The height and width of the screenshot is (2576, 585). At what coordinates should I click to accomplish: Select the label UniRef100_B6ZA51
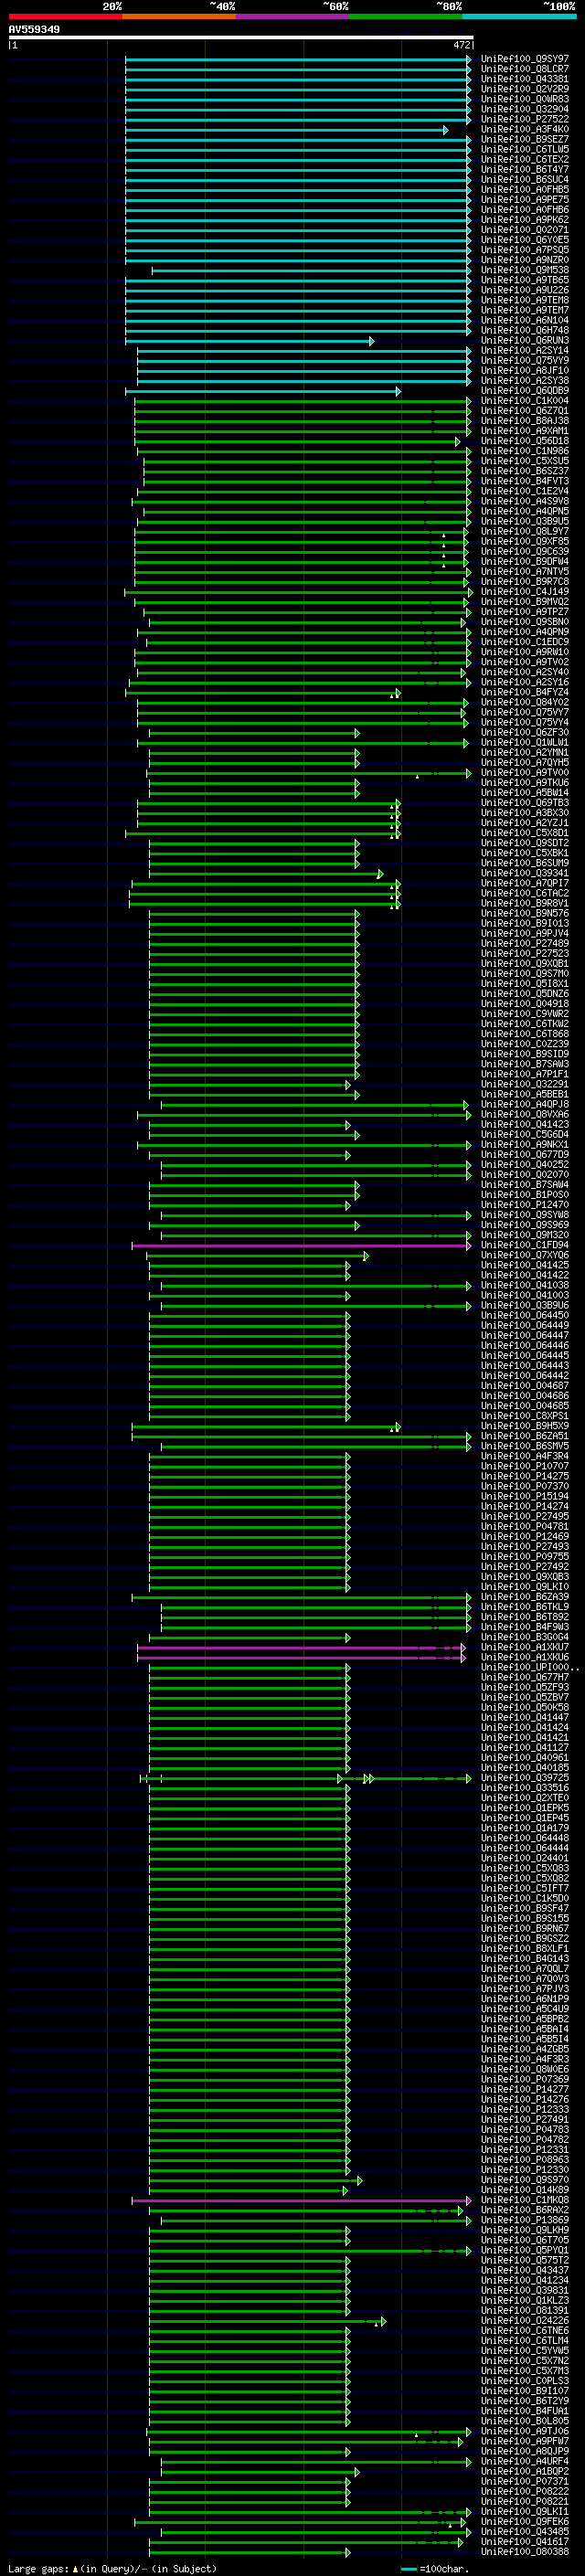point(525,1437)
